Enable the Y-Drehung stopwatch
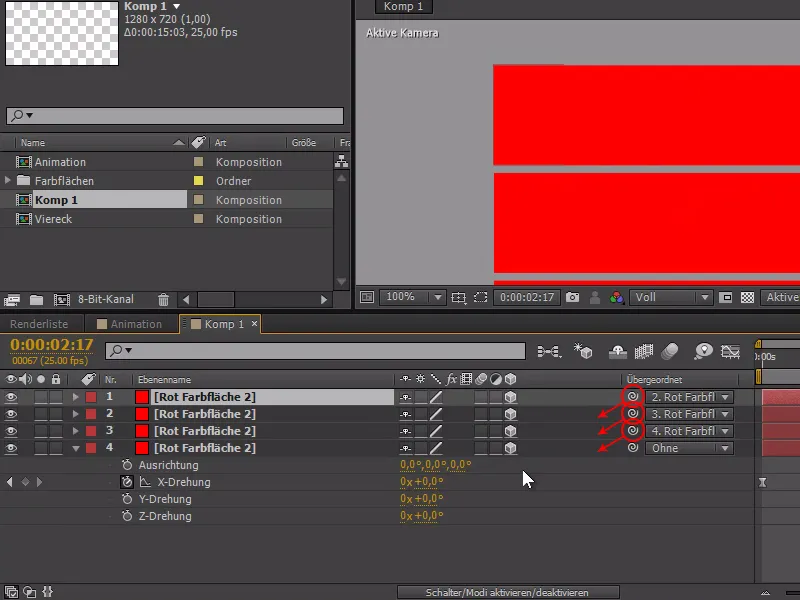The width and height of the screenshot is (800, 600). pos(127,499)
